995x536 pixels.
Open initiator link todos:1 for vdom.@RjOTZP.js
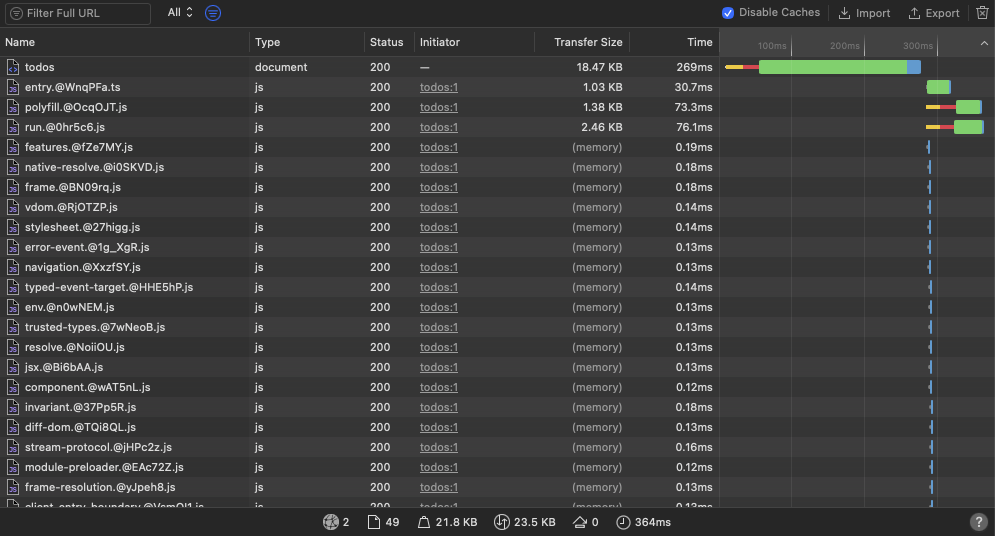[x=438, y=207]
